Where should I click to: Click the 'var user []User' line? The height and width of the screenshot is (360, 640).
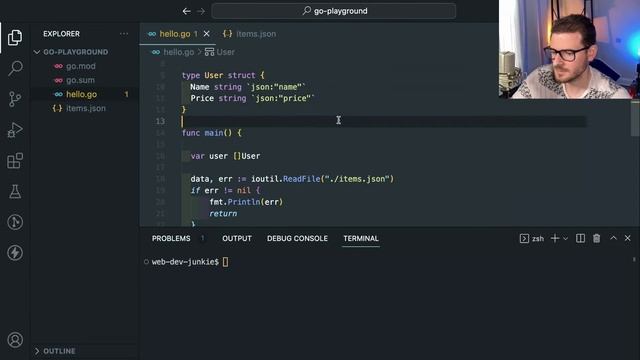coord(225,156)
